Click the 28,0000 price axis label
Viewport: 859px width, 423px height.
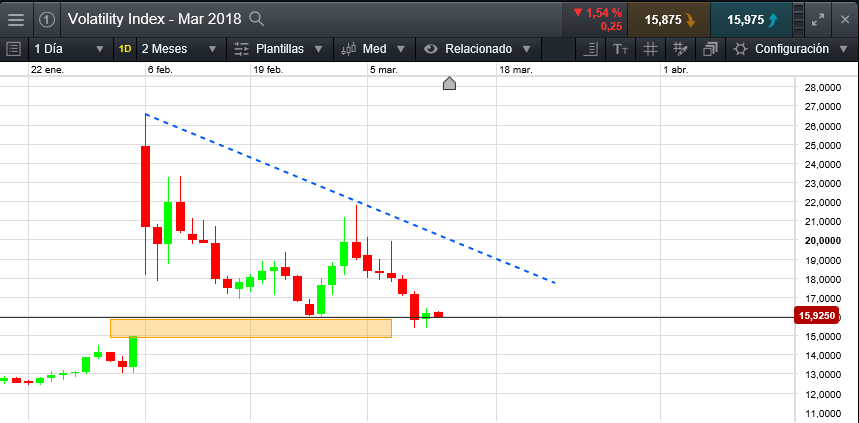[x=823, y=88]
